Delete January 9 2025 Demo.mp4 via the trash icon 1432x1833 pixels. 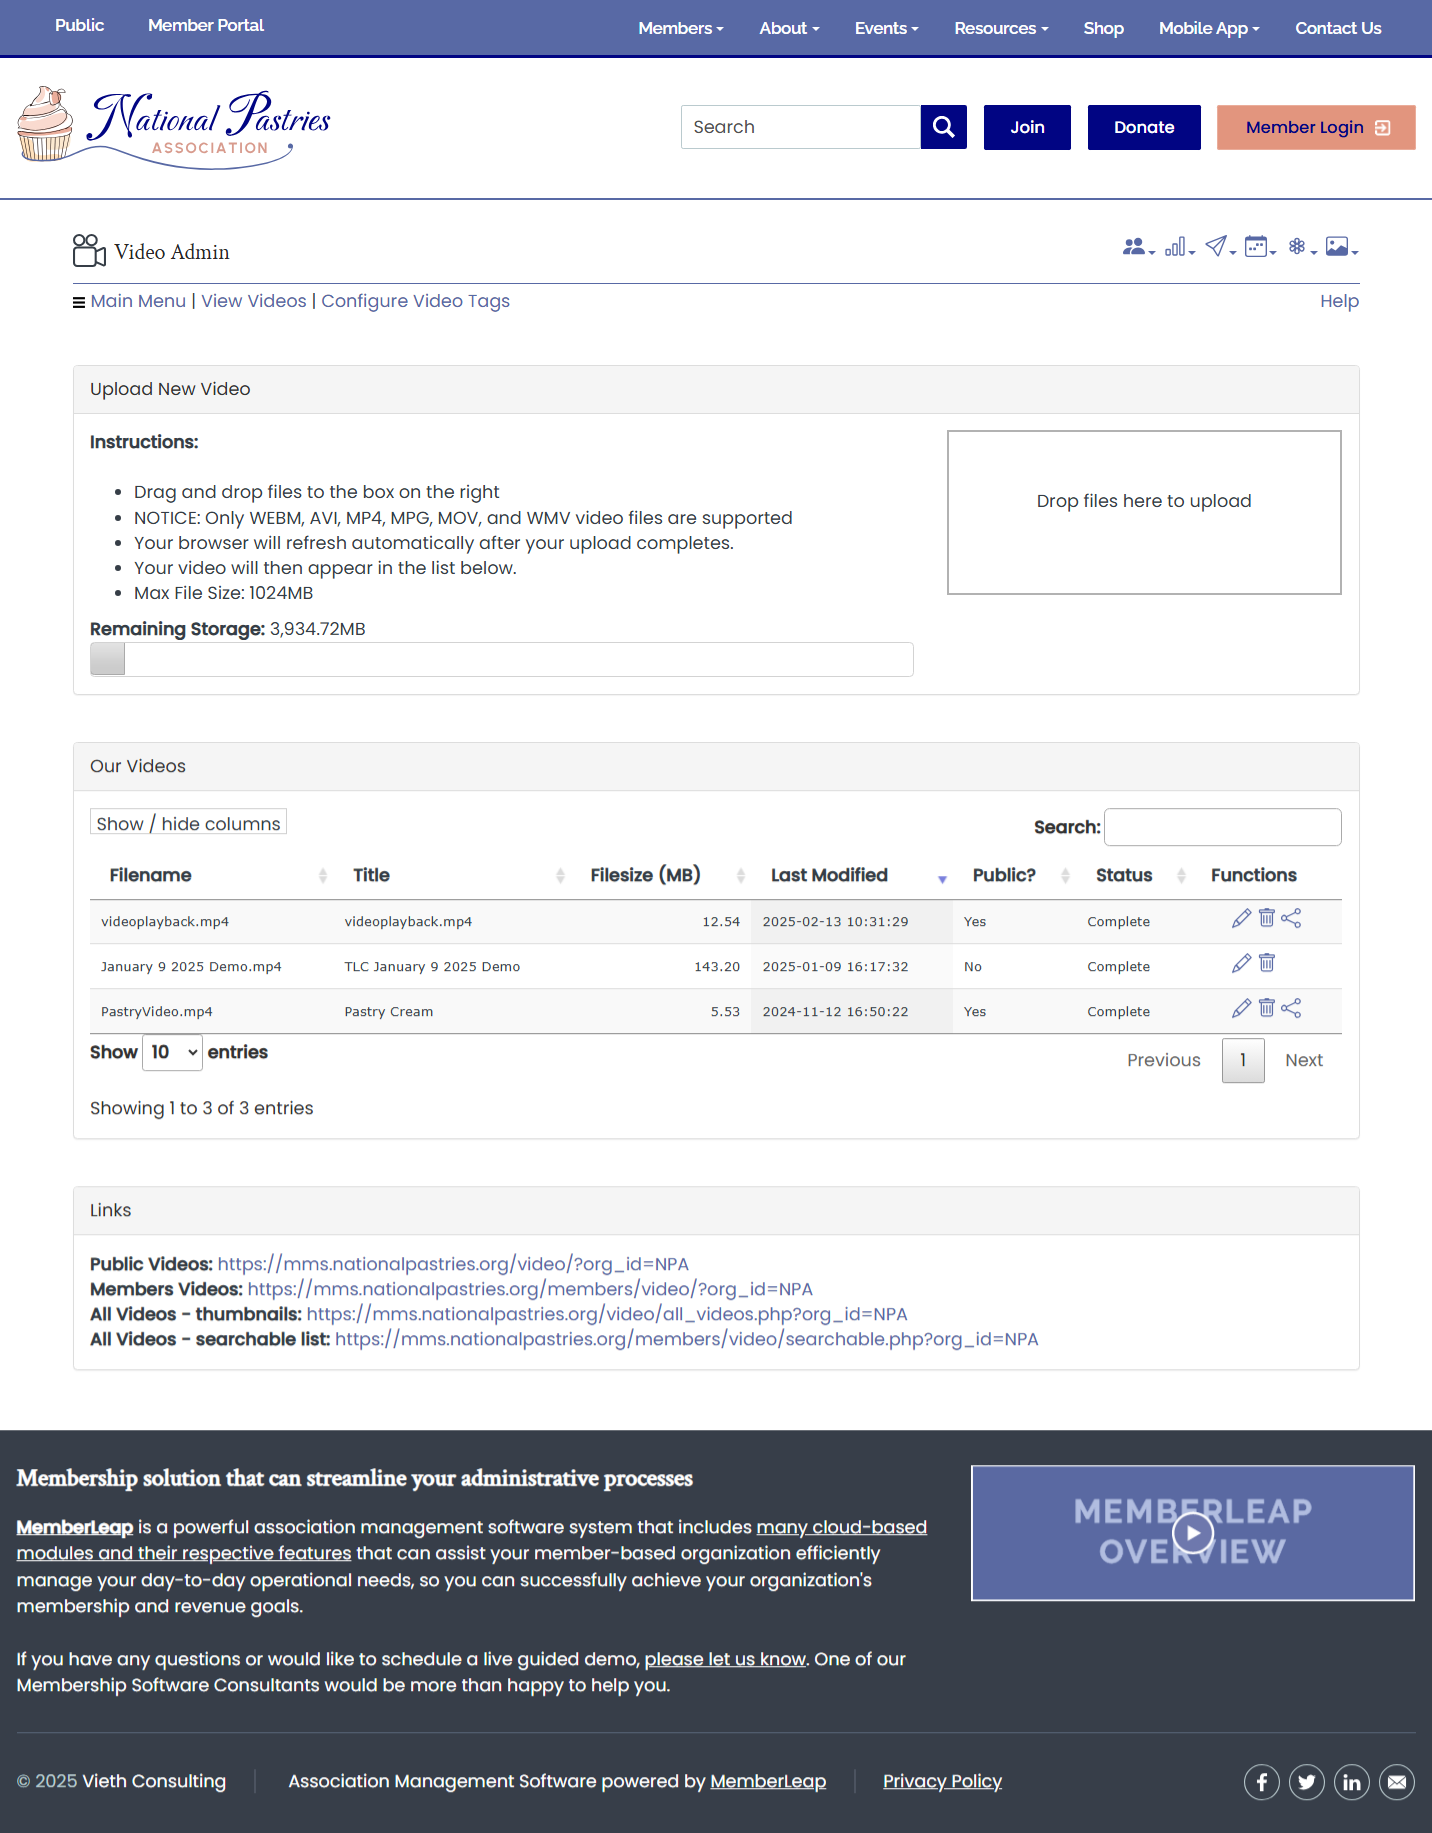(x=1267, y=963)
